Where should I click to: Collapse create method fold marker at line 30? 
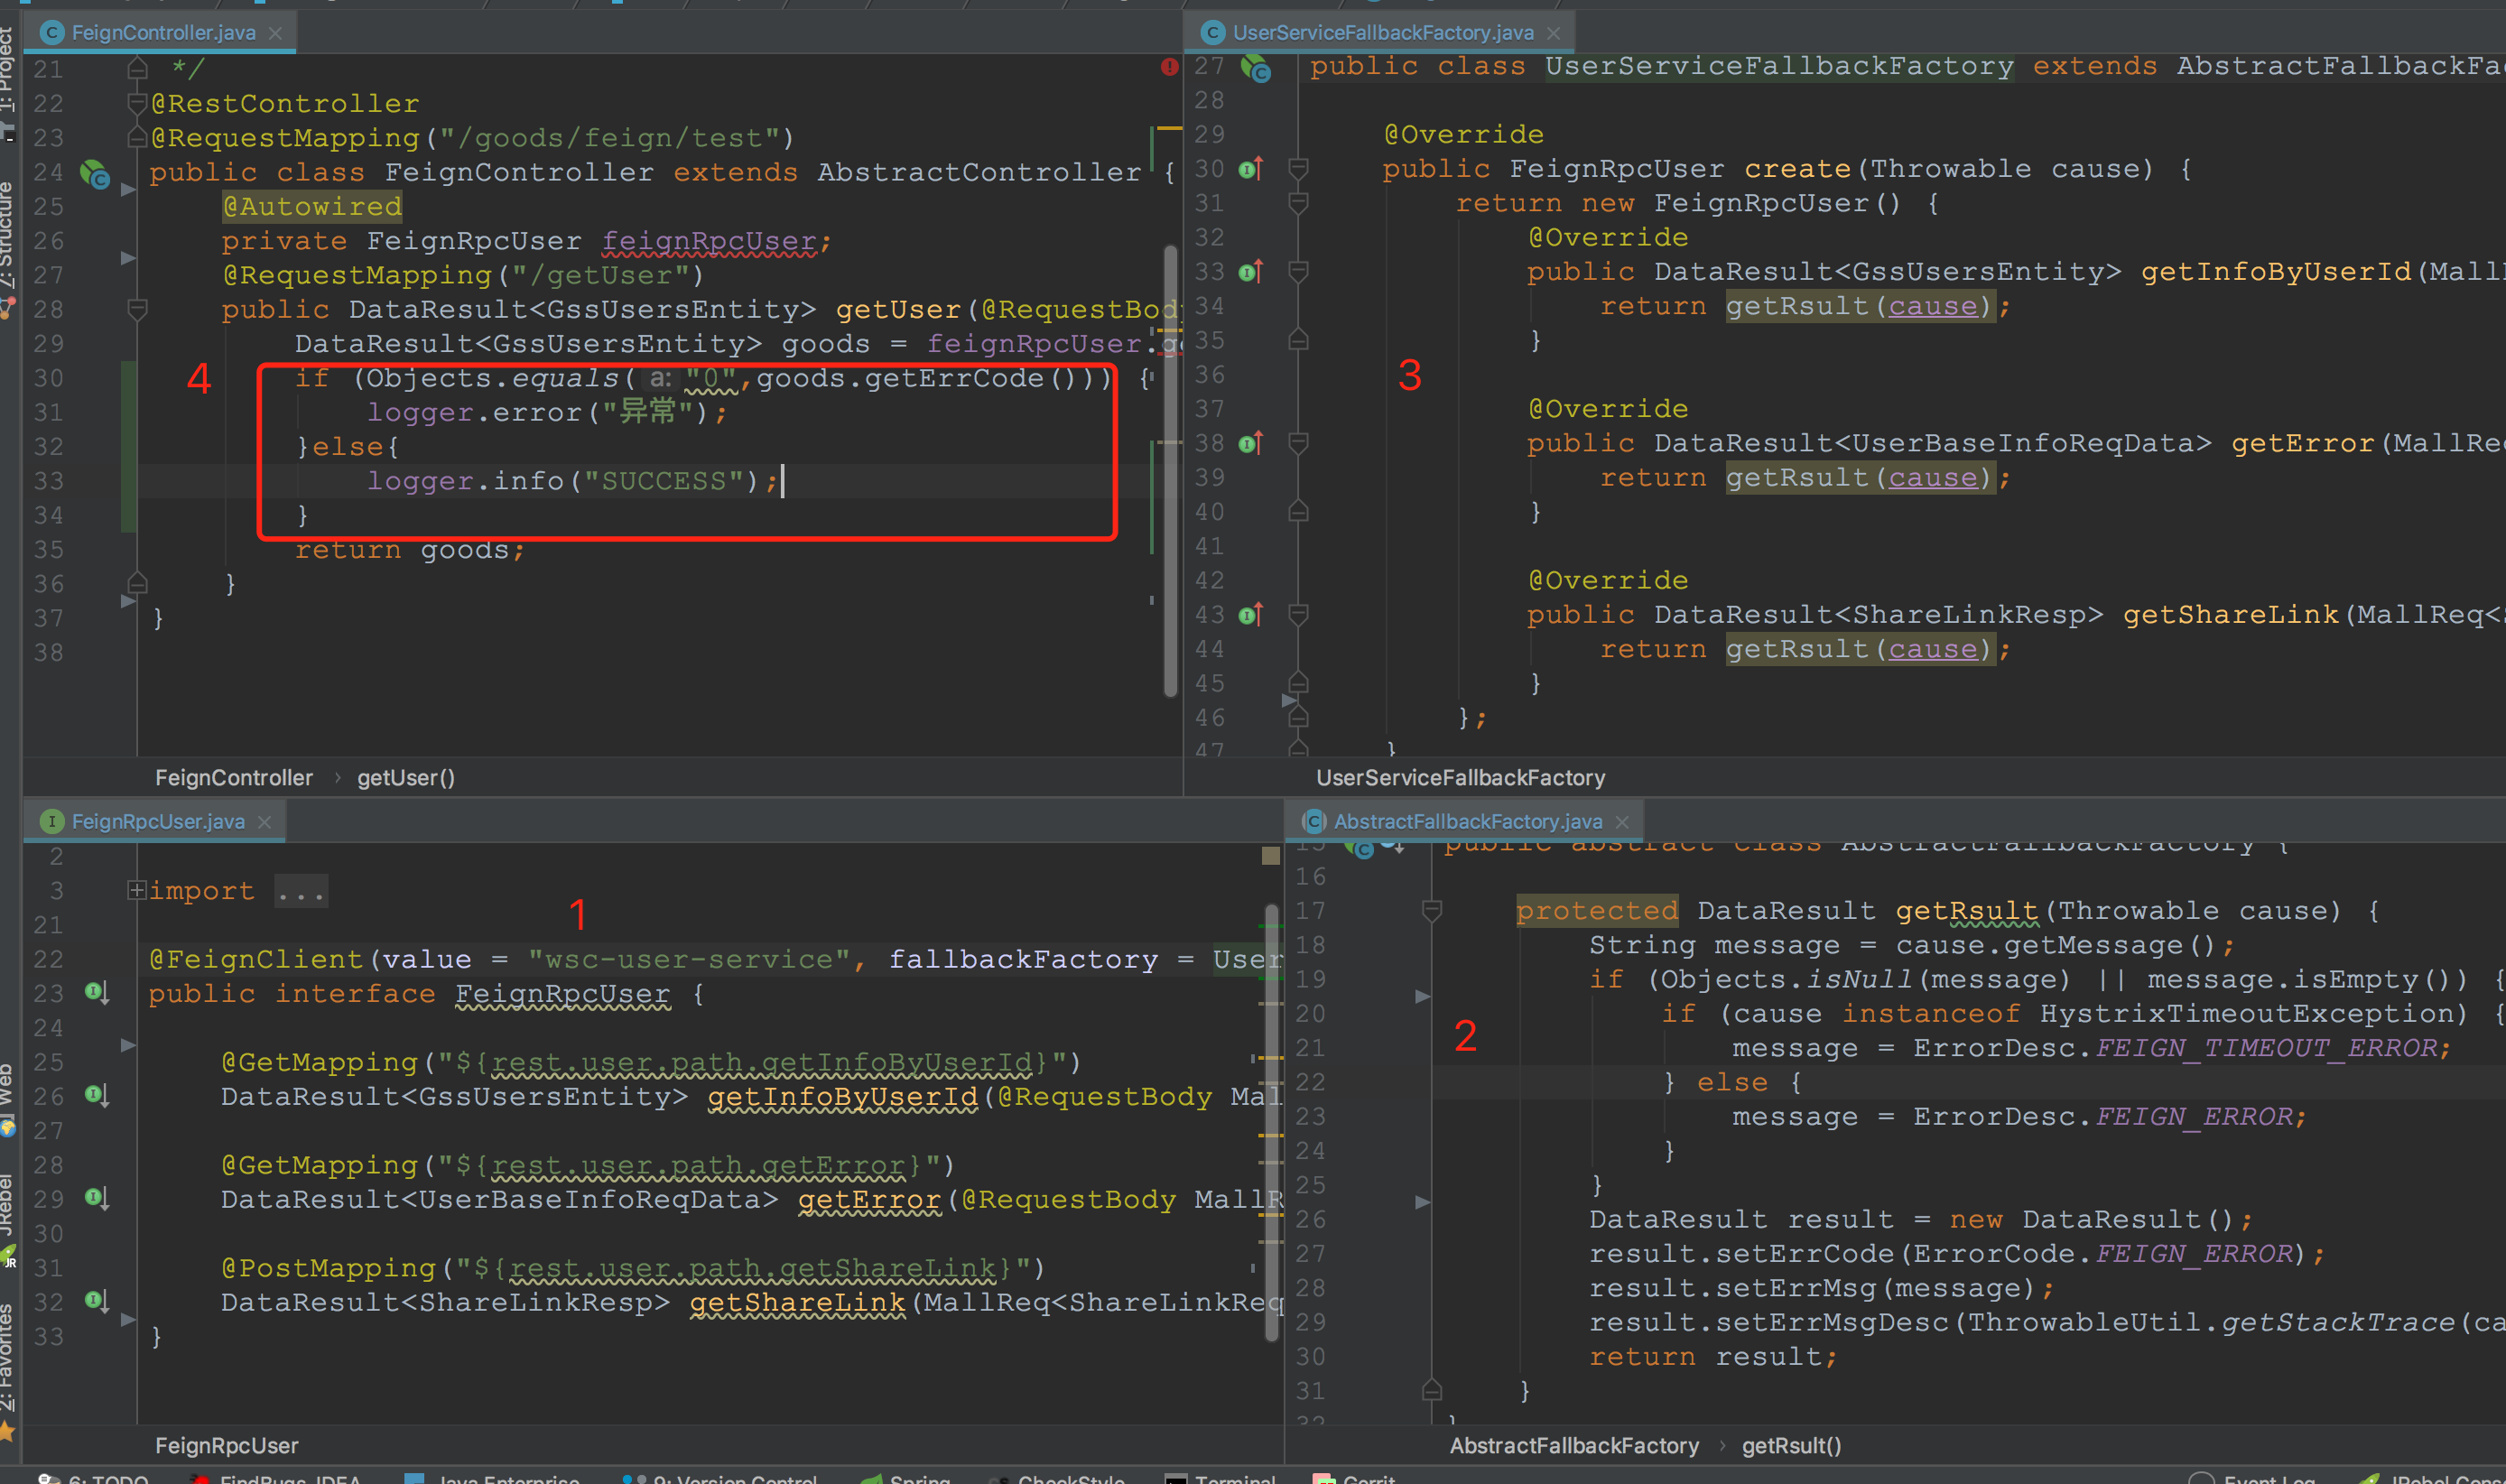pyautogui.click(x=1298, y=168)
